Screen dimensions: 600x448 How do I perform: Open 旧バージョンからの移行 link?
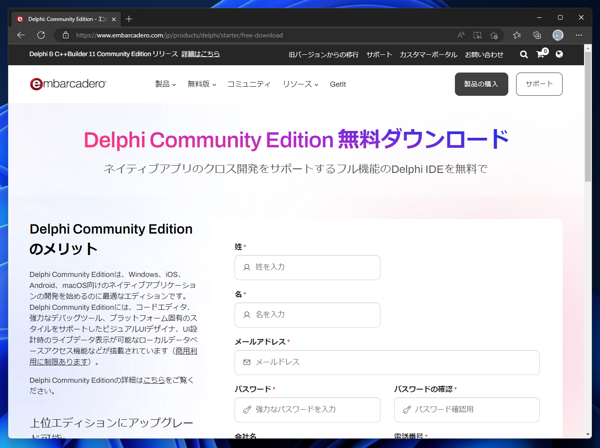pyautogui.click(x=323, y=55)
